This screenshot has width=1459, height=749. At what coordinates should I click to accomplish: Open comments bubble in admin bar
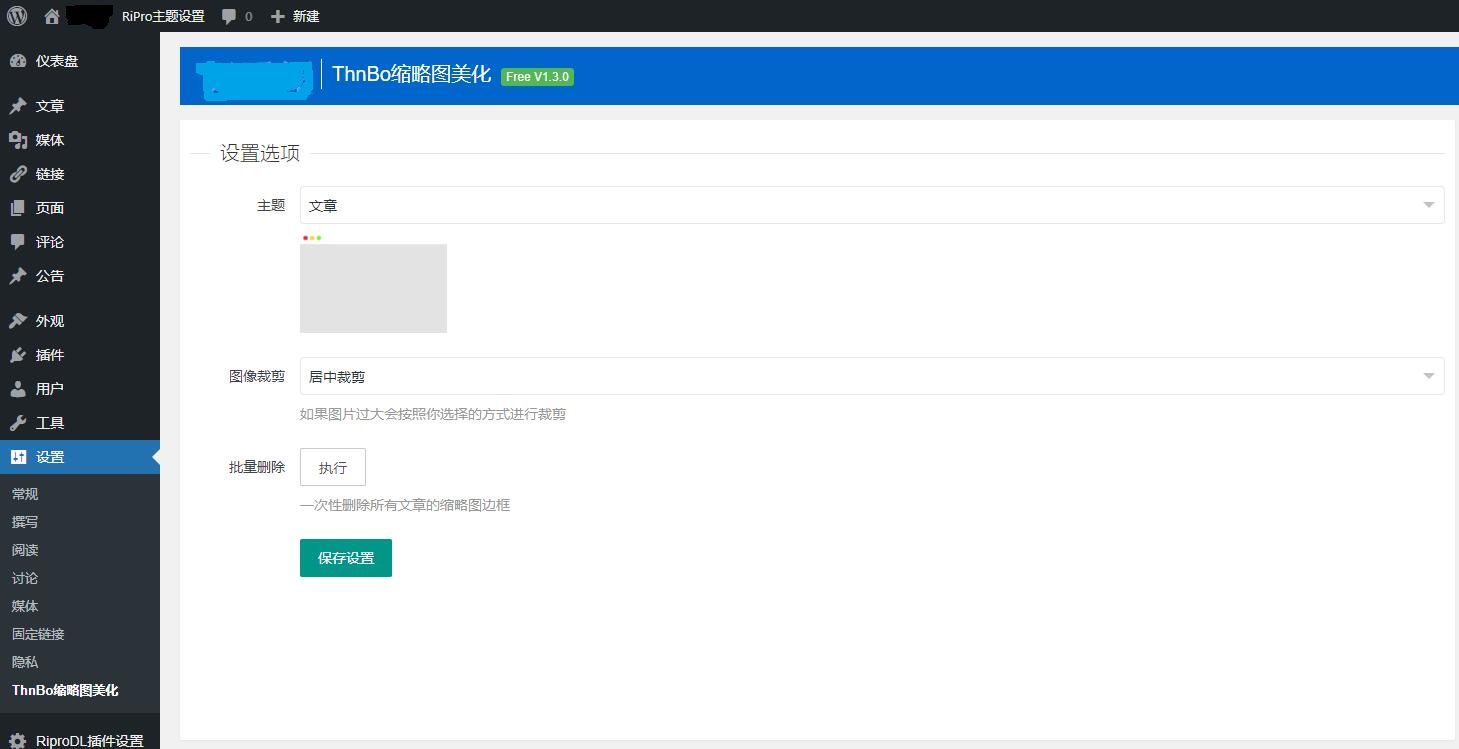click(229, 17)
